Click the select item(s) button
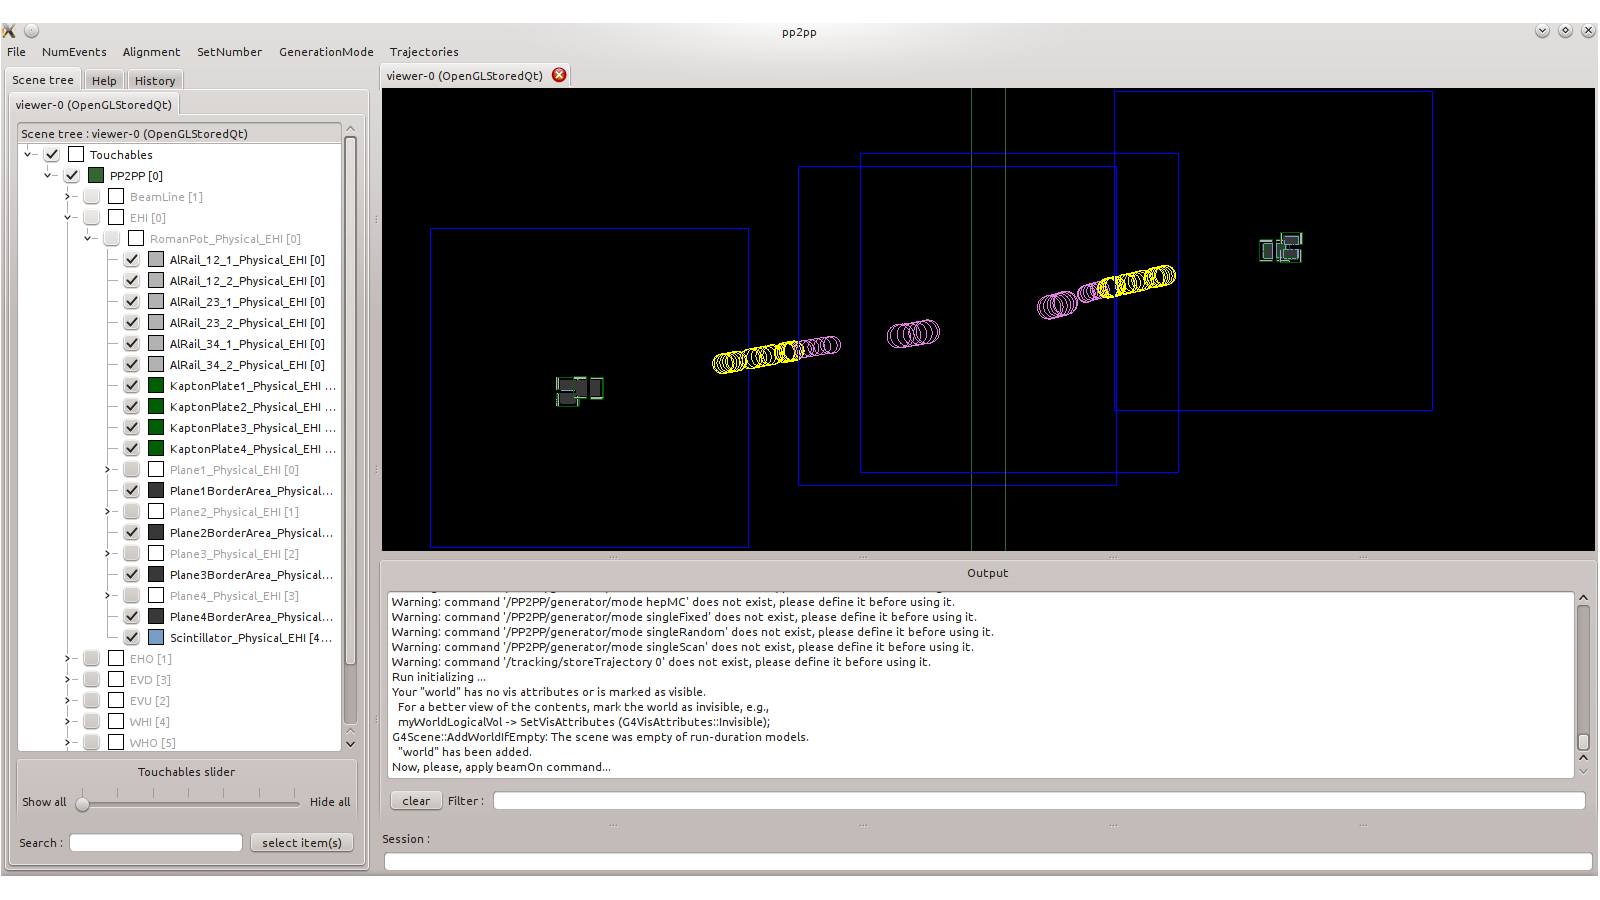 tap(302, 843)
